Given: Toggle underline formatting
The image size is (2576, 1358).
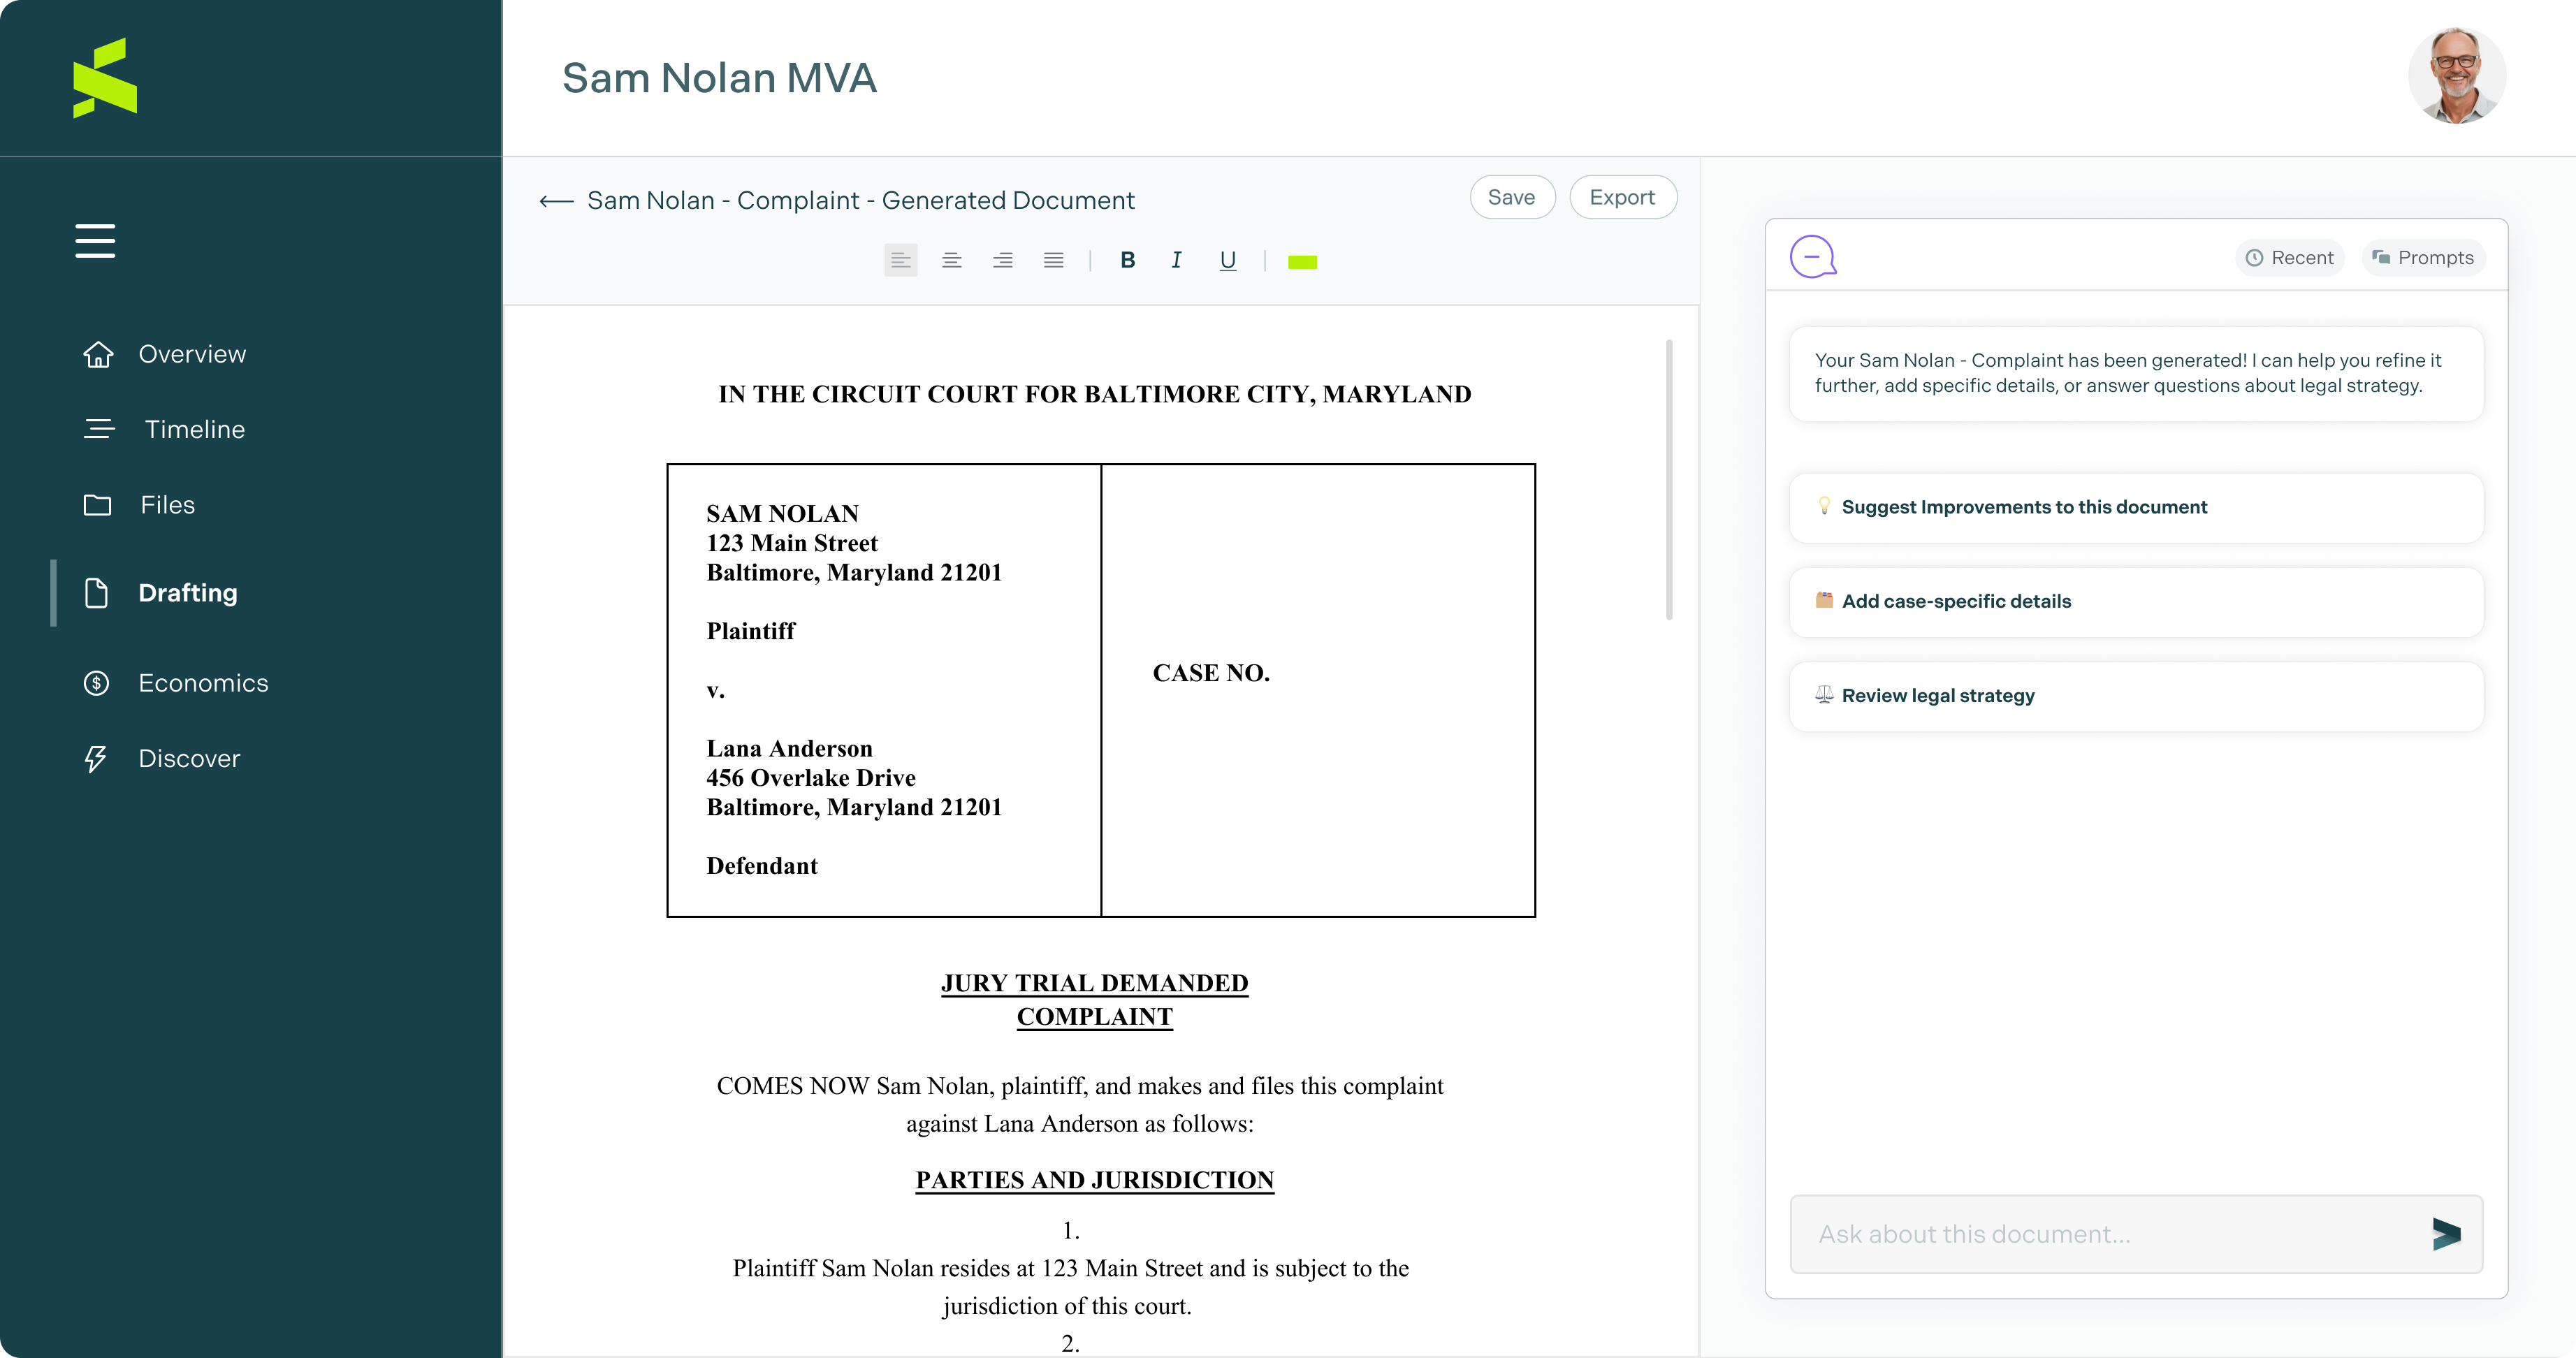Looking at the screenshot, I should coord(1227,261).
